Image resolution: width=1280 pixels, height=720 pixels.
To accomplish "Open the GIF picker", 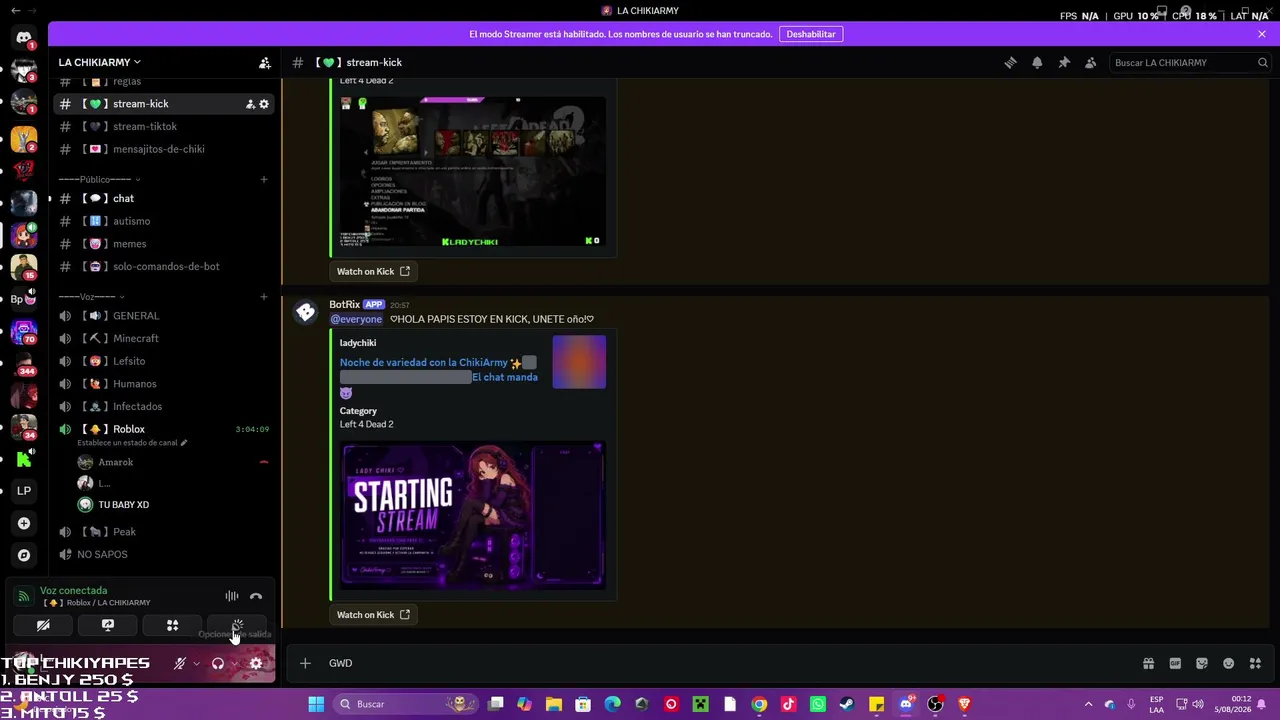I will [1175, 663].
